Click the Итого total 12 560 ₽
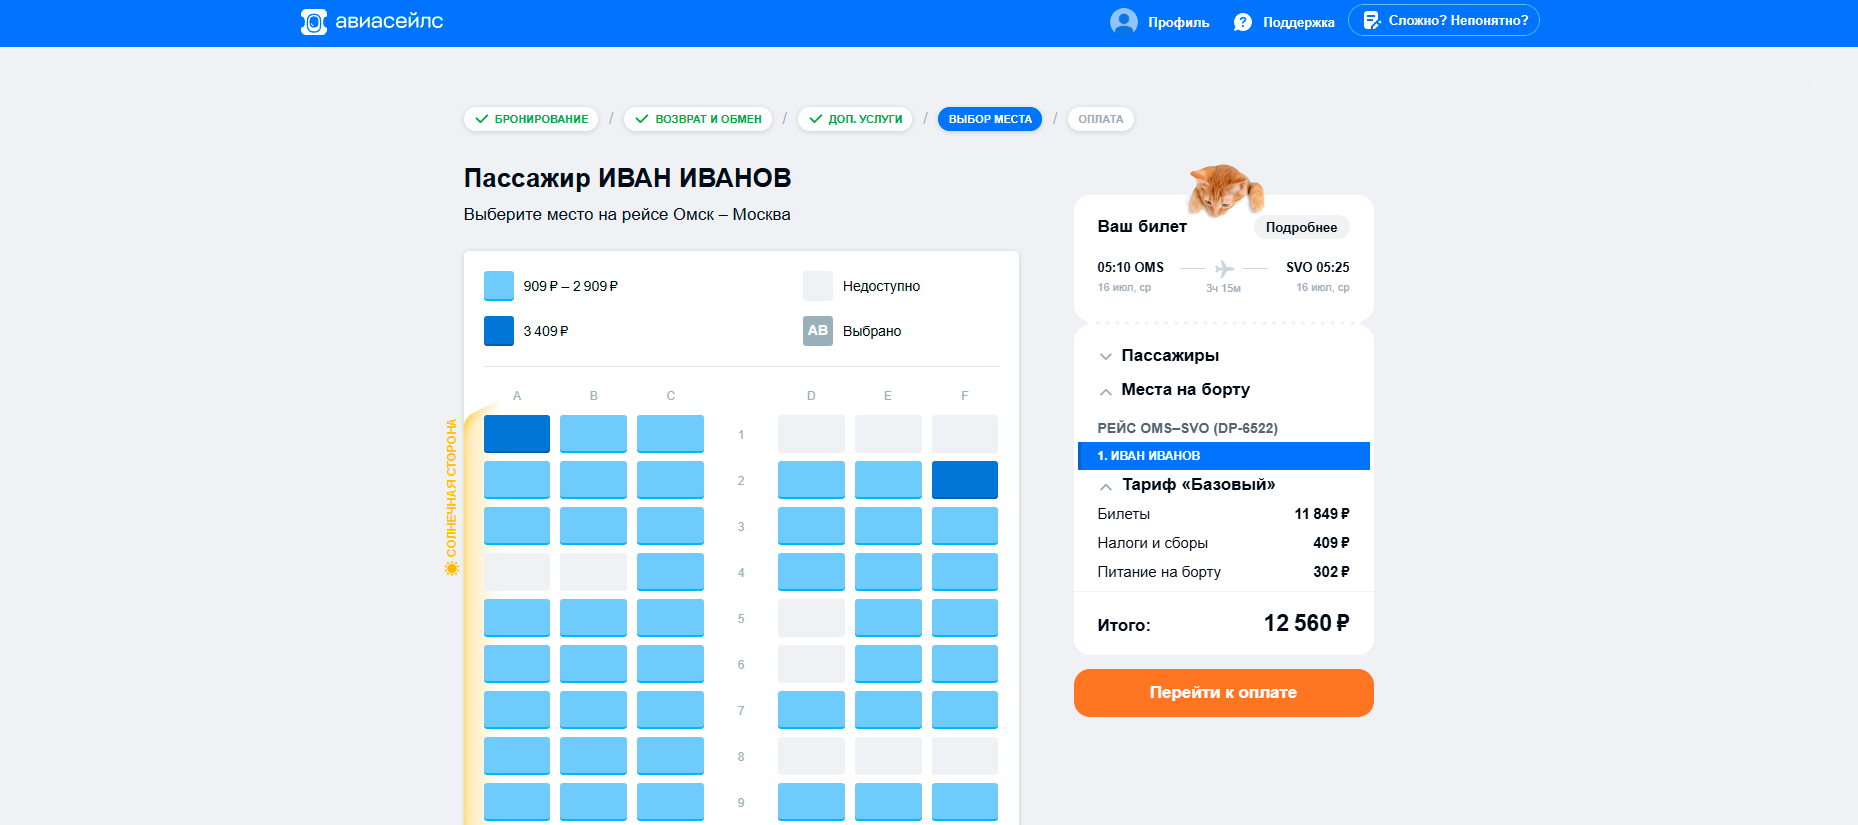 pos(1306,624)
